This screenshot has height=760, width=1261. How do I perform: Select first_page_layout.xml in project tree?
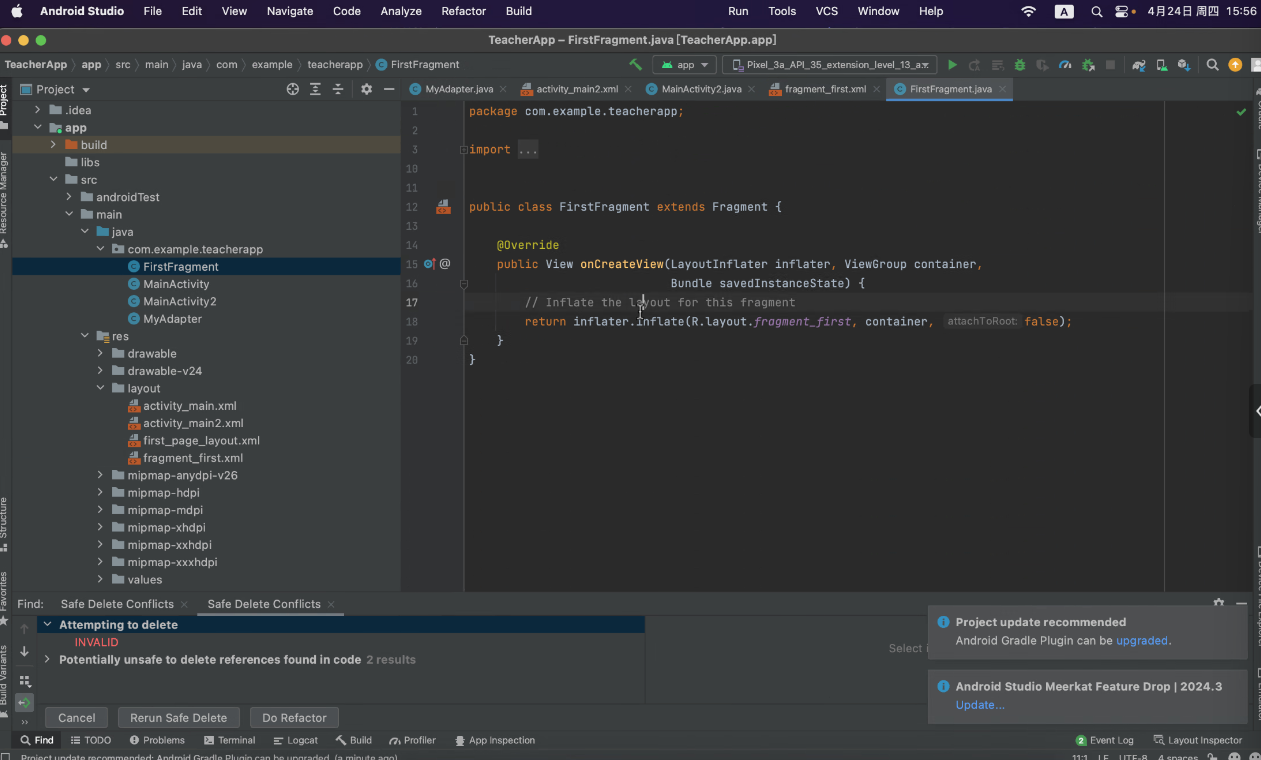(201, 440)
